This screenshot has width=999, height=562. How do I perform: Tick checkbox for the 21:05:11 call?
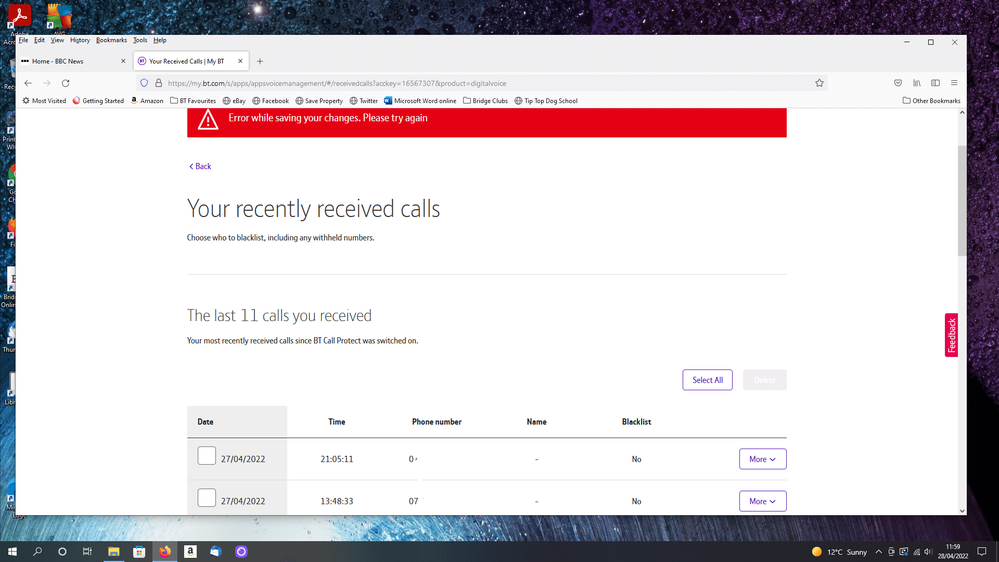click(206, 456)
